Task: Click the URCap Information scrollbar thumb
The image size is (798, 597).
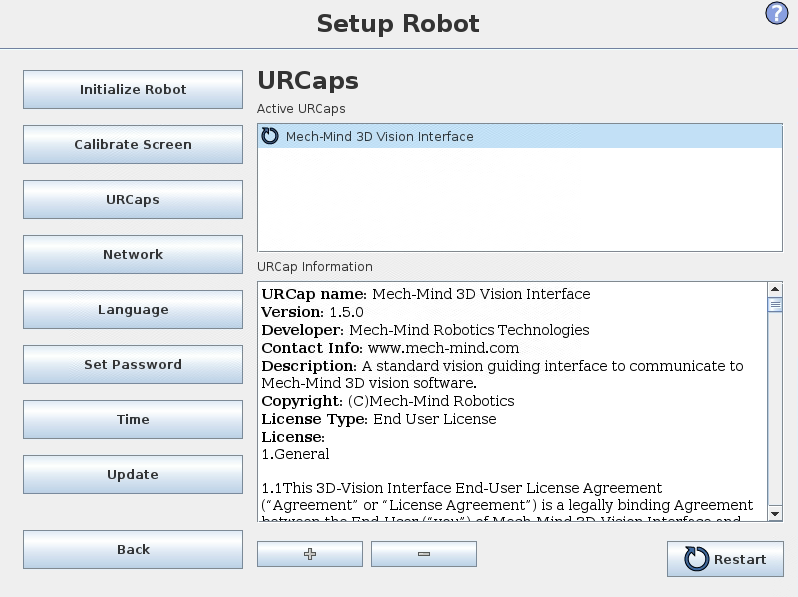Action: [x=775, y=305]
